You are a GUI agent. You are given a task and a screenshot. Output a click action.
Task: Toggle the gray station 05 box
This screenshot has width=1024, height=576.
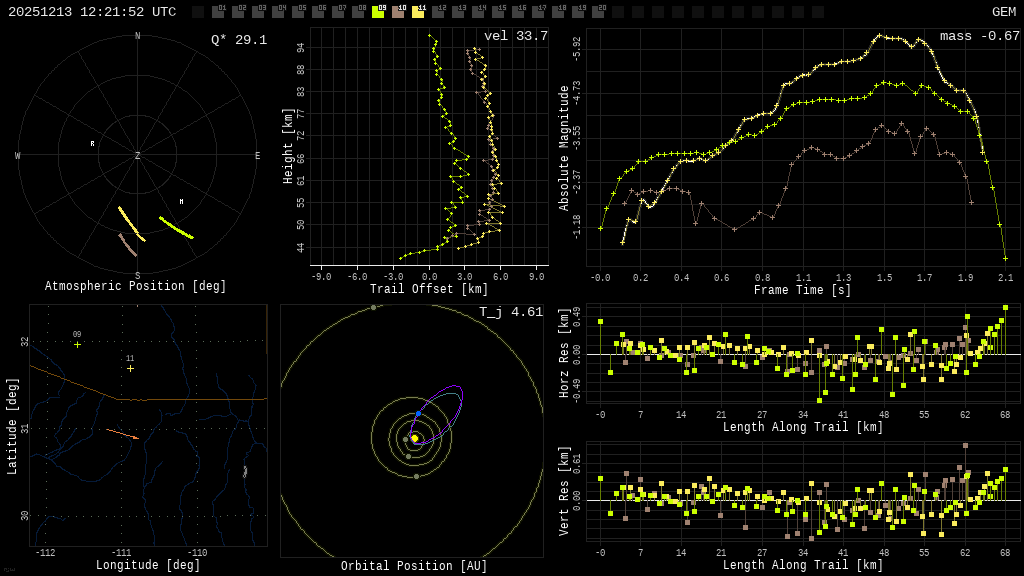pyautogui.click(x=298, y=12)
